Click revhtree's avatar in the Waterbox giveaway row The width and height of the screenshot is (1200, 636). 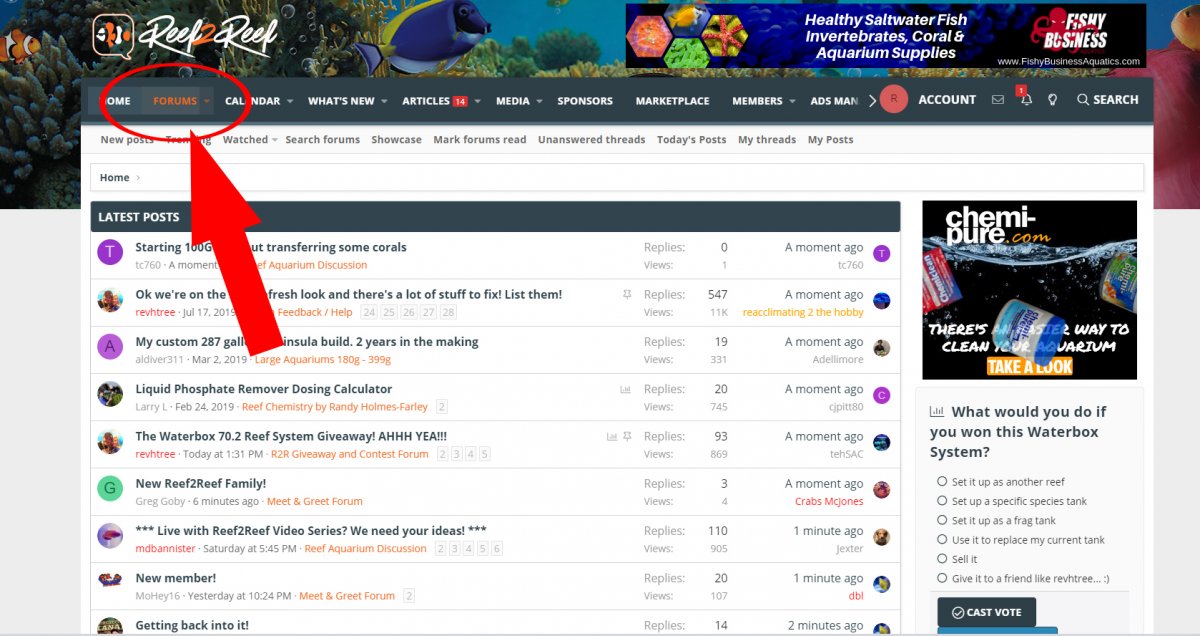[x=110, y=442]
